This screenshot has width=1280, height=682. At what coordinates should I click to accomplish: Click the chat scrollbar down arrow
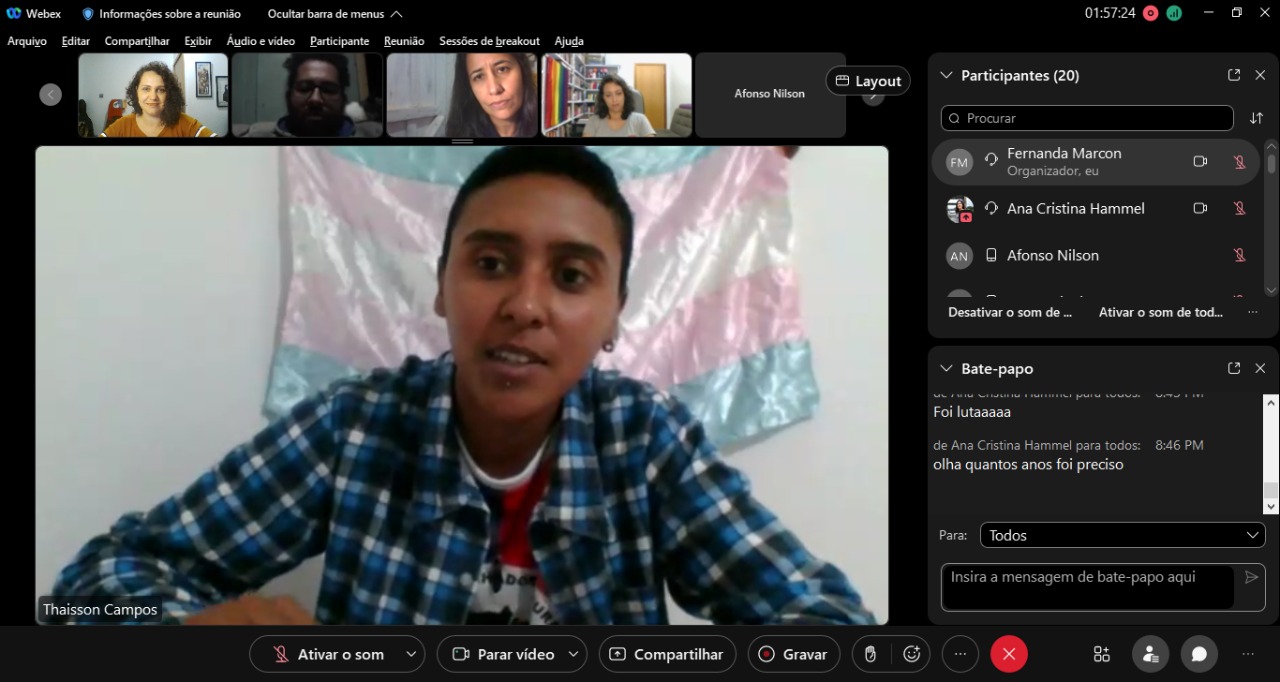(1271, 507)
